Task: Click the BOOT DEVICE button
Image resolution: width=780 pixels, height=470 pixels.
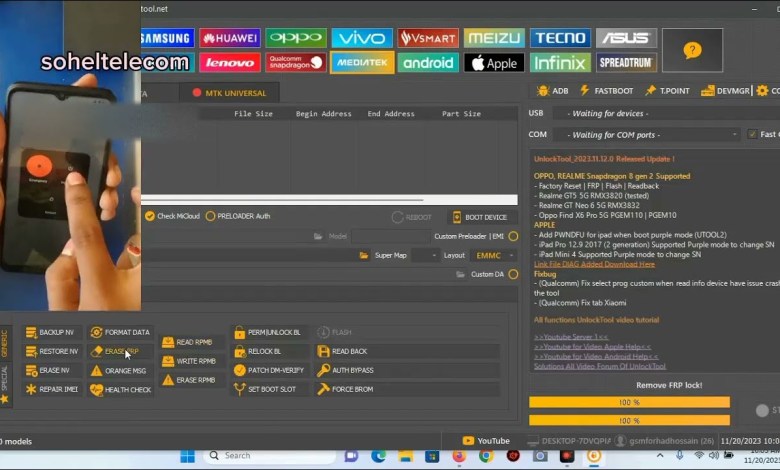Action: click(x=480, y=217)
